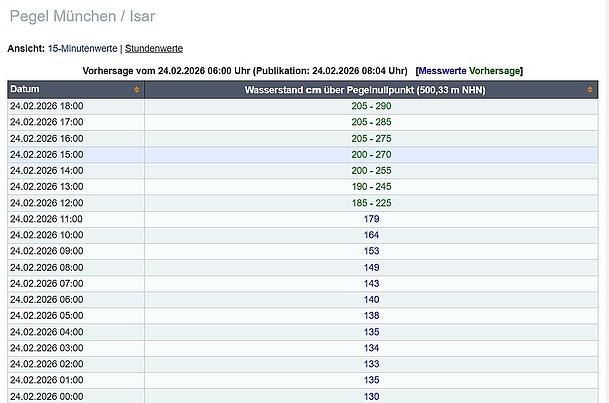Click the Messwerte legend label
This screenshot has height=403, width=609.
(443, 71)
